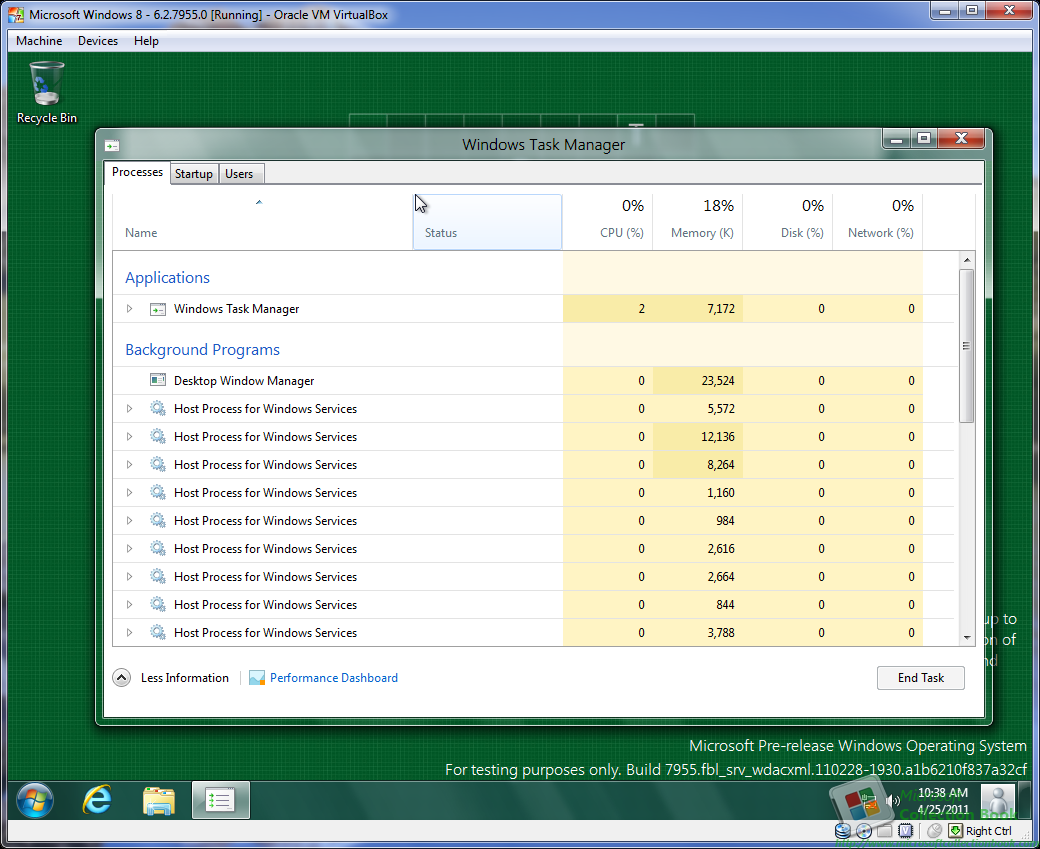Sort by Network (%) column header
This screenshot has height=849, width=1040.
(878, 222)
